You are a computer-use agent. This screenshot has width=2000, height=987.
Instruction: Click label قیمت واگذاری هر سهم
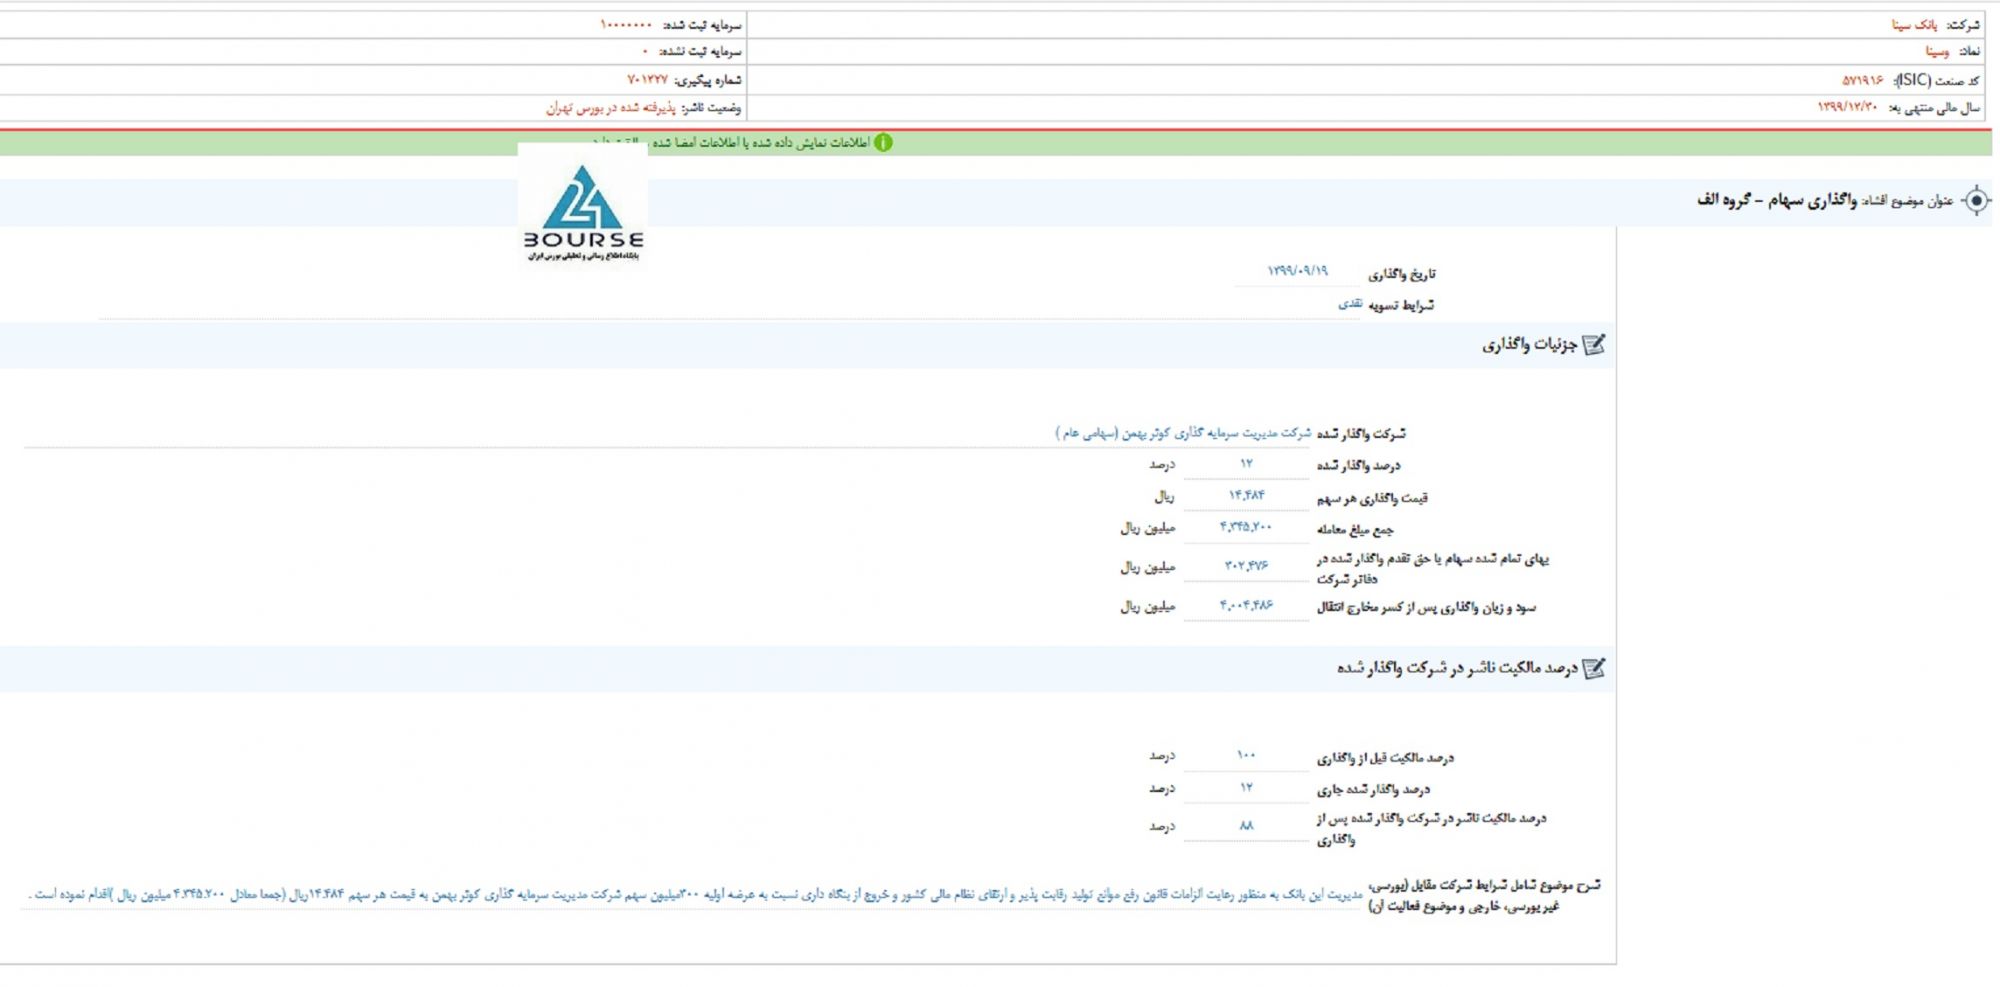[x=1372, y=497]
